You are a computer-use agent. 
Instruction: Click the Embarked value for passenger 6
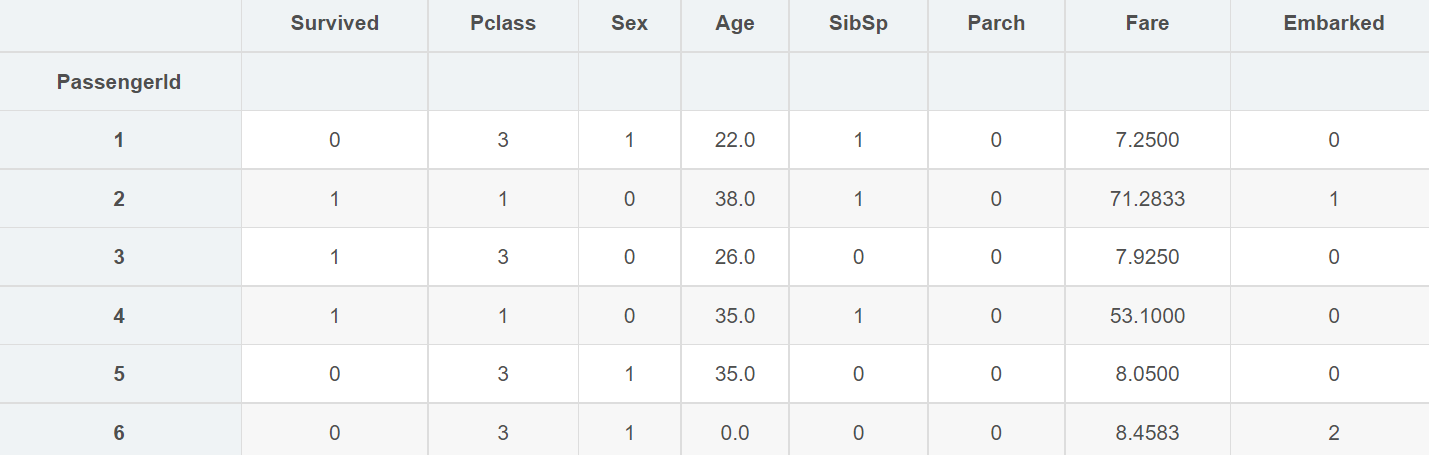coord(1334,433)
